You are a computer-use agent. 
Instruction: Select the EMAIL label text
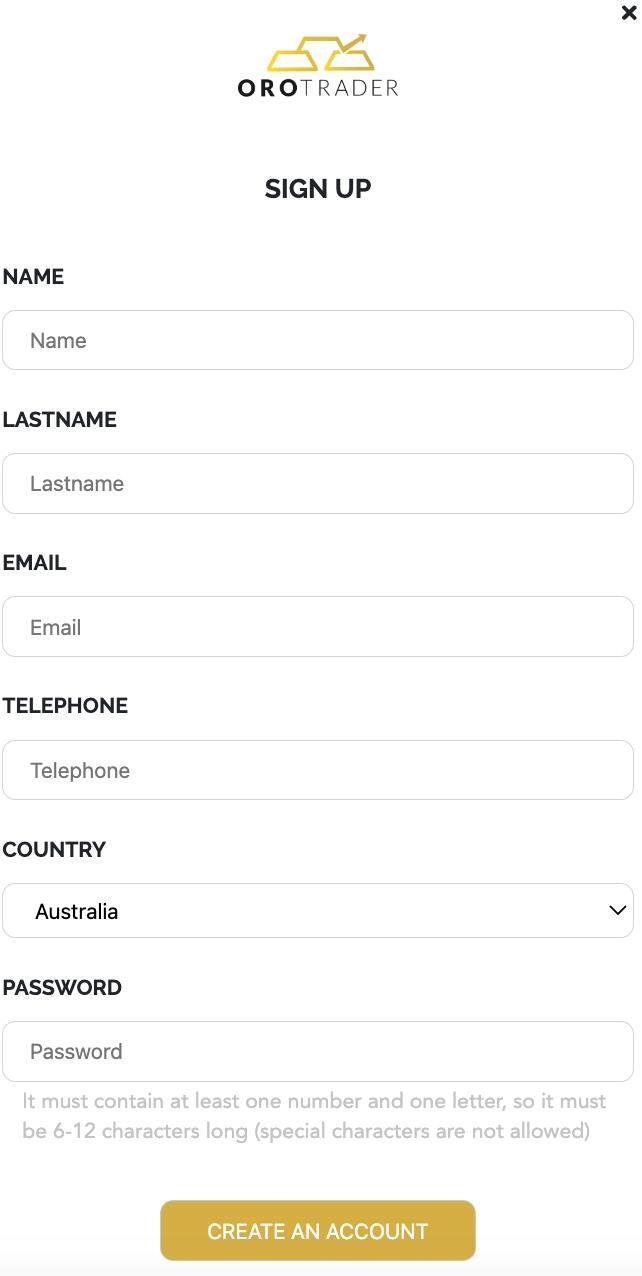pos(35,563)
